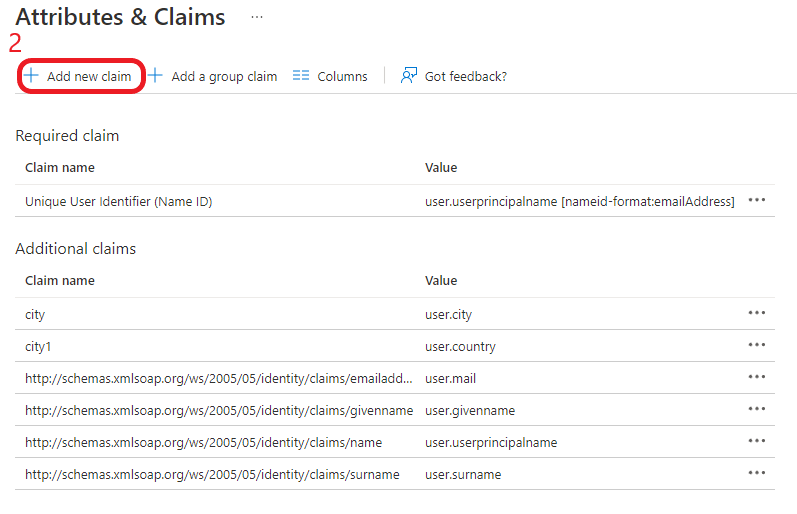
Task: Select the claims/givenname URL
Action: point(219,411)
